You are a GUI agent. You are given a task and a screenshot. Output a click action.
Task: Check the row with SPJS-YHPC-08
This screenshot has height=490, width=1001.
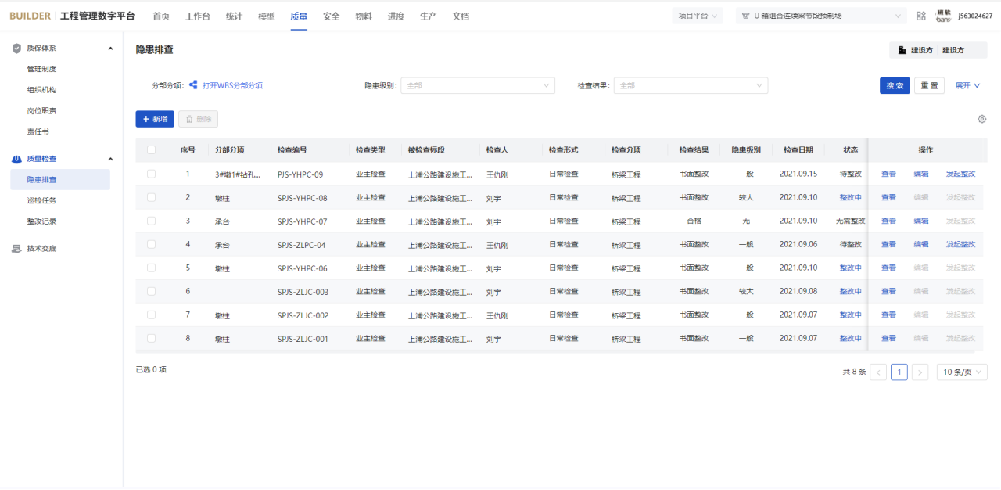[151, 197]
